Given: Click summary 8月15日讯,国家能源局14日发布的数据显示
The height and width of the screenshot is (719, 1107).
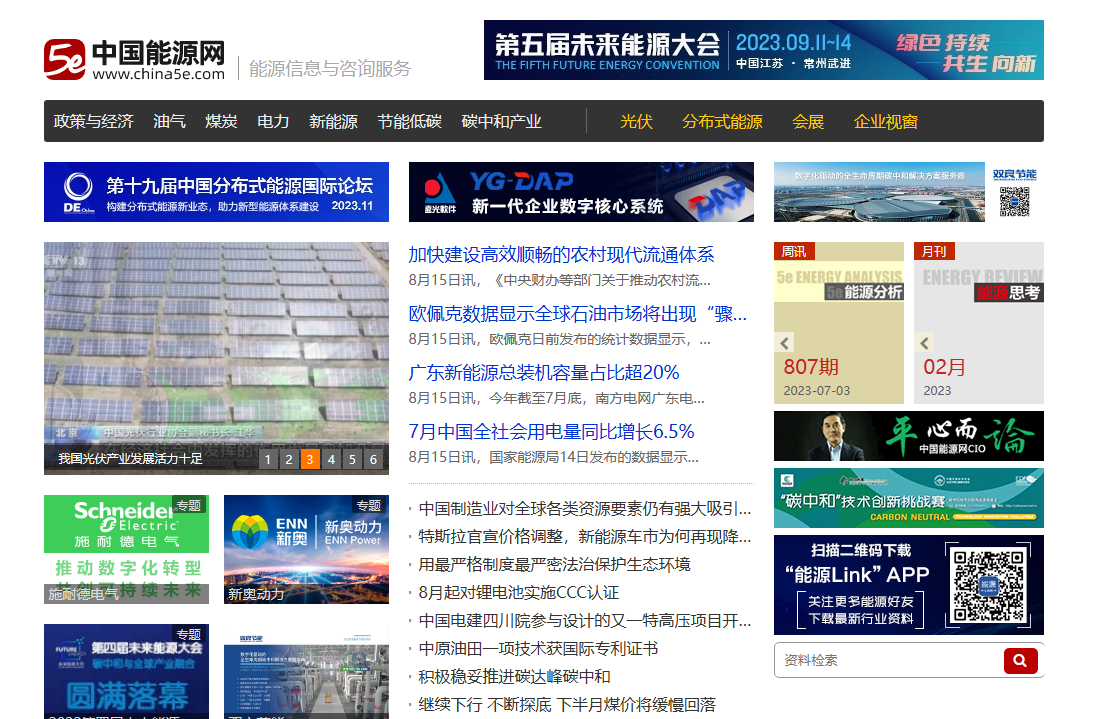Looking at the screenshot, I should (x=554, y=458).
